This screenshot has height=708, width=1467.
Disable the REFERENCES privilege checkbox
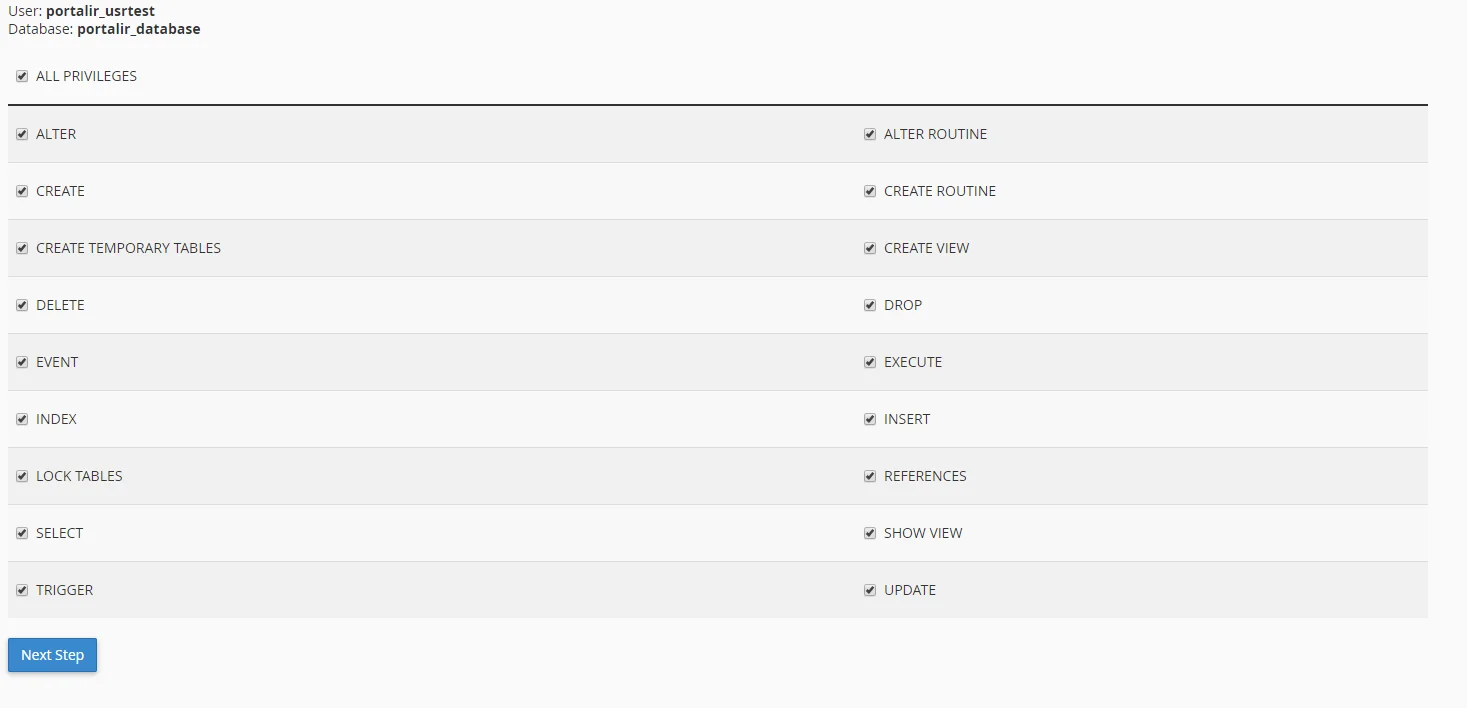(870, 476)
